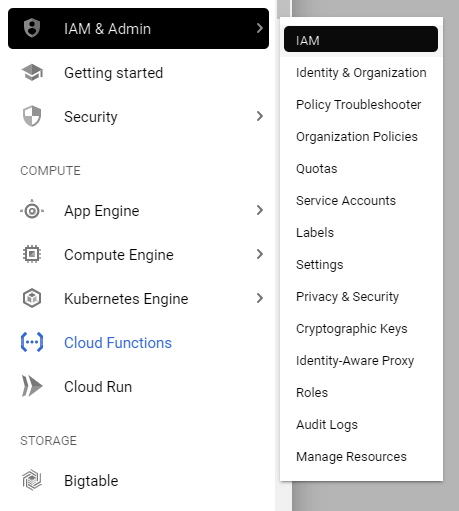459x511 pixels.
Task: Click the Cloud Run arrow icon
Action: coord(32,386)
